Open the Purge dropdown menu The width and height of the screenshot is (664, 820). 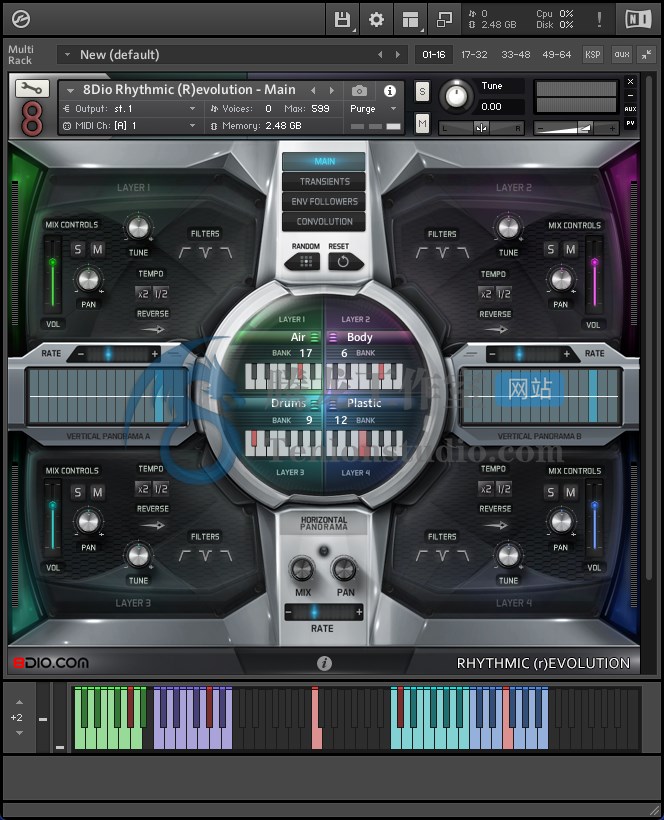click(373, 109)
